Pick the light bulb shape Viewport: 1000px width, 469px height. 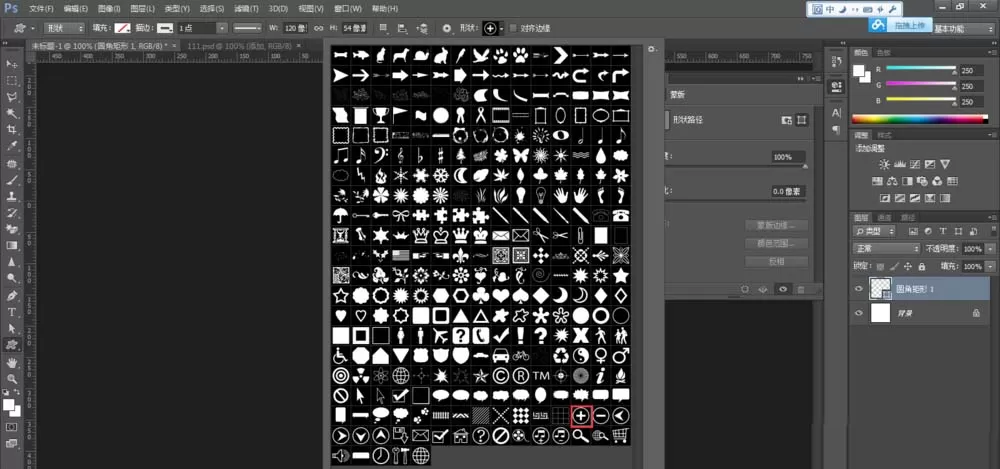(520, 194)
